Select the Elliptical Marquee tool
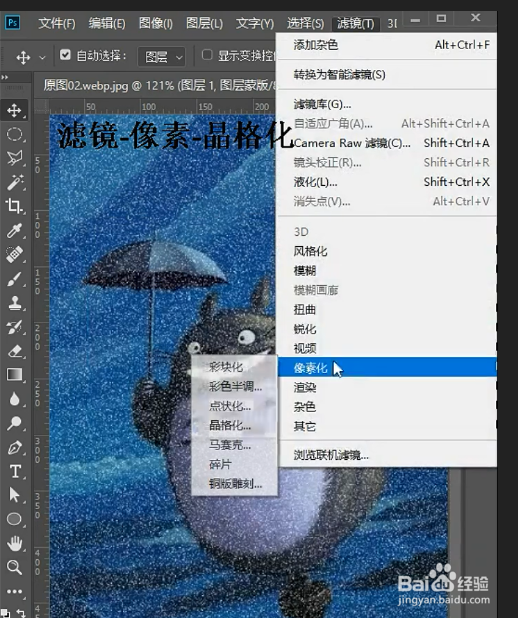The height and width of the screenshot is (618, 518). tap(15, 134)
